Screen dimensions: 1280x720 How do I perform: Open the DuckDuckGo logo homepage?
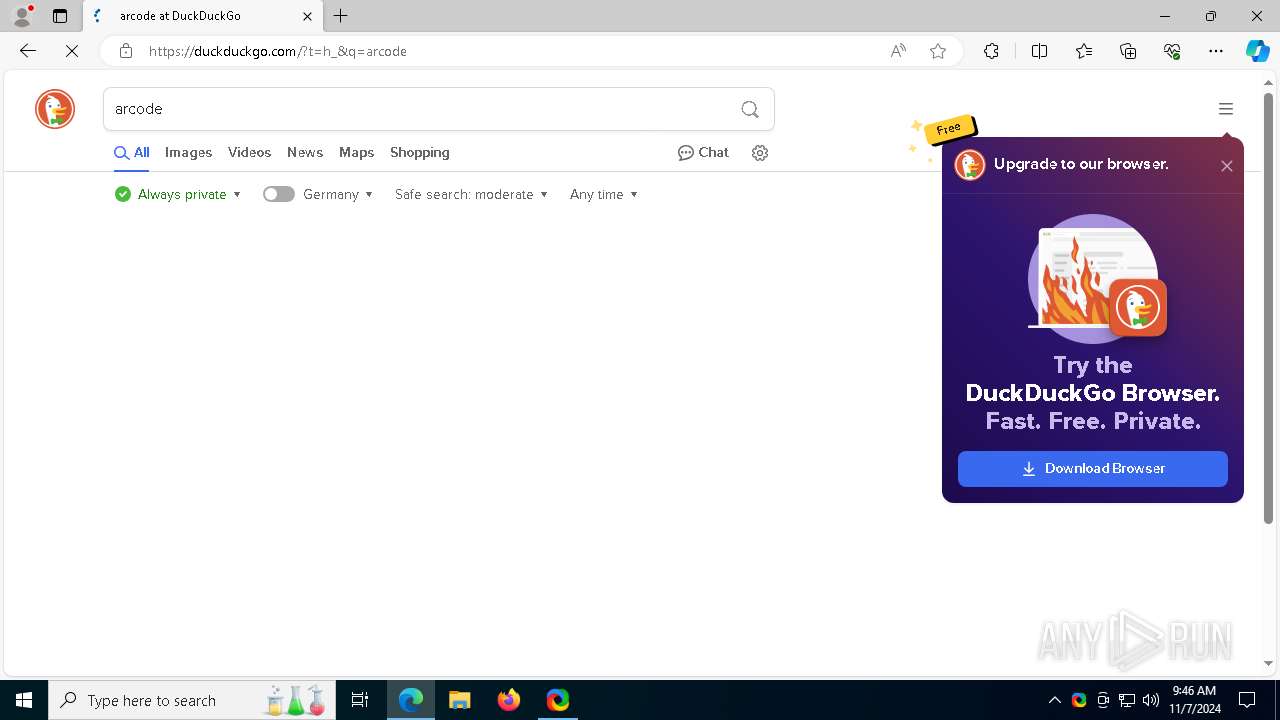point(55,109)
